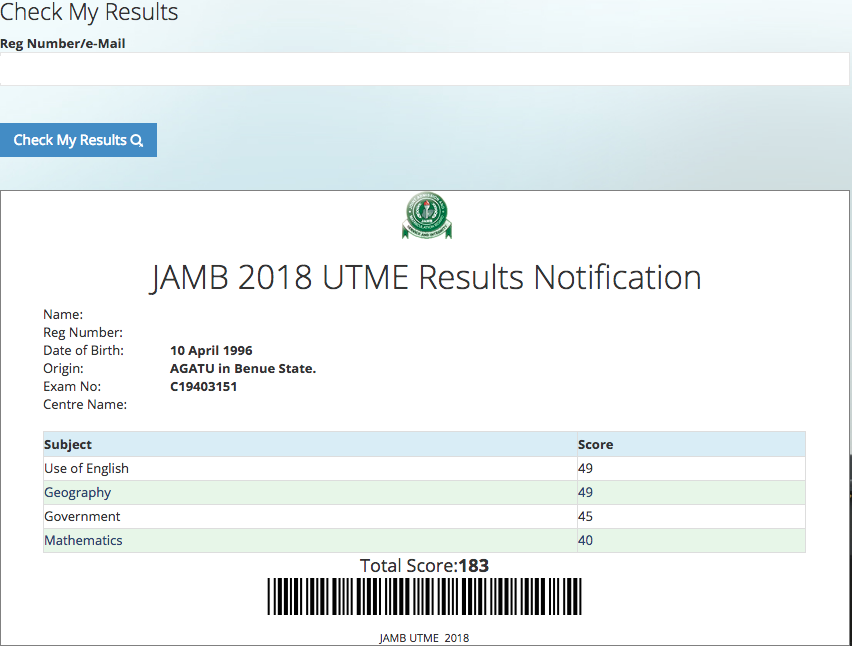Click the Geography score 49
The width and height of the screenshot is (852, 646).
click(691, 492)
